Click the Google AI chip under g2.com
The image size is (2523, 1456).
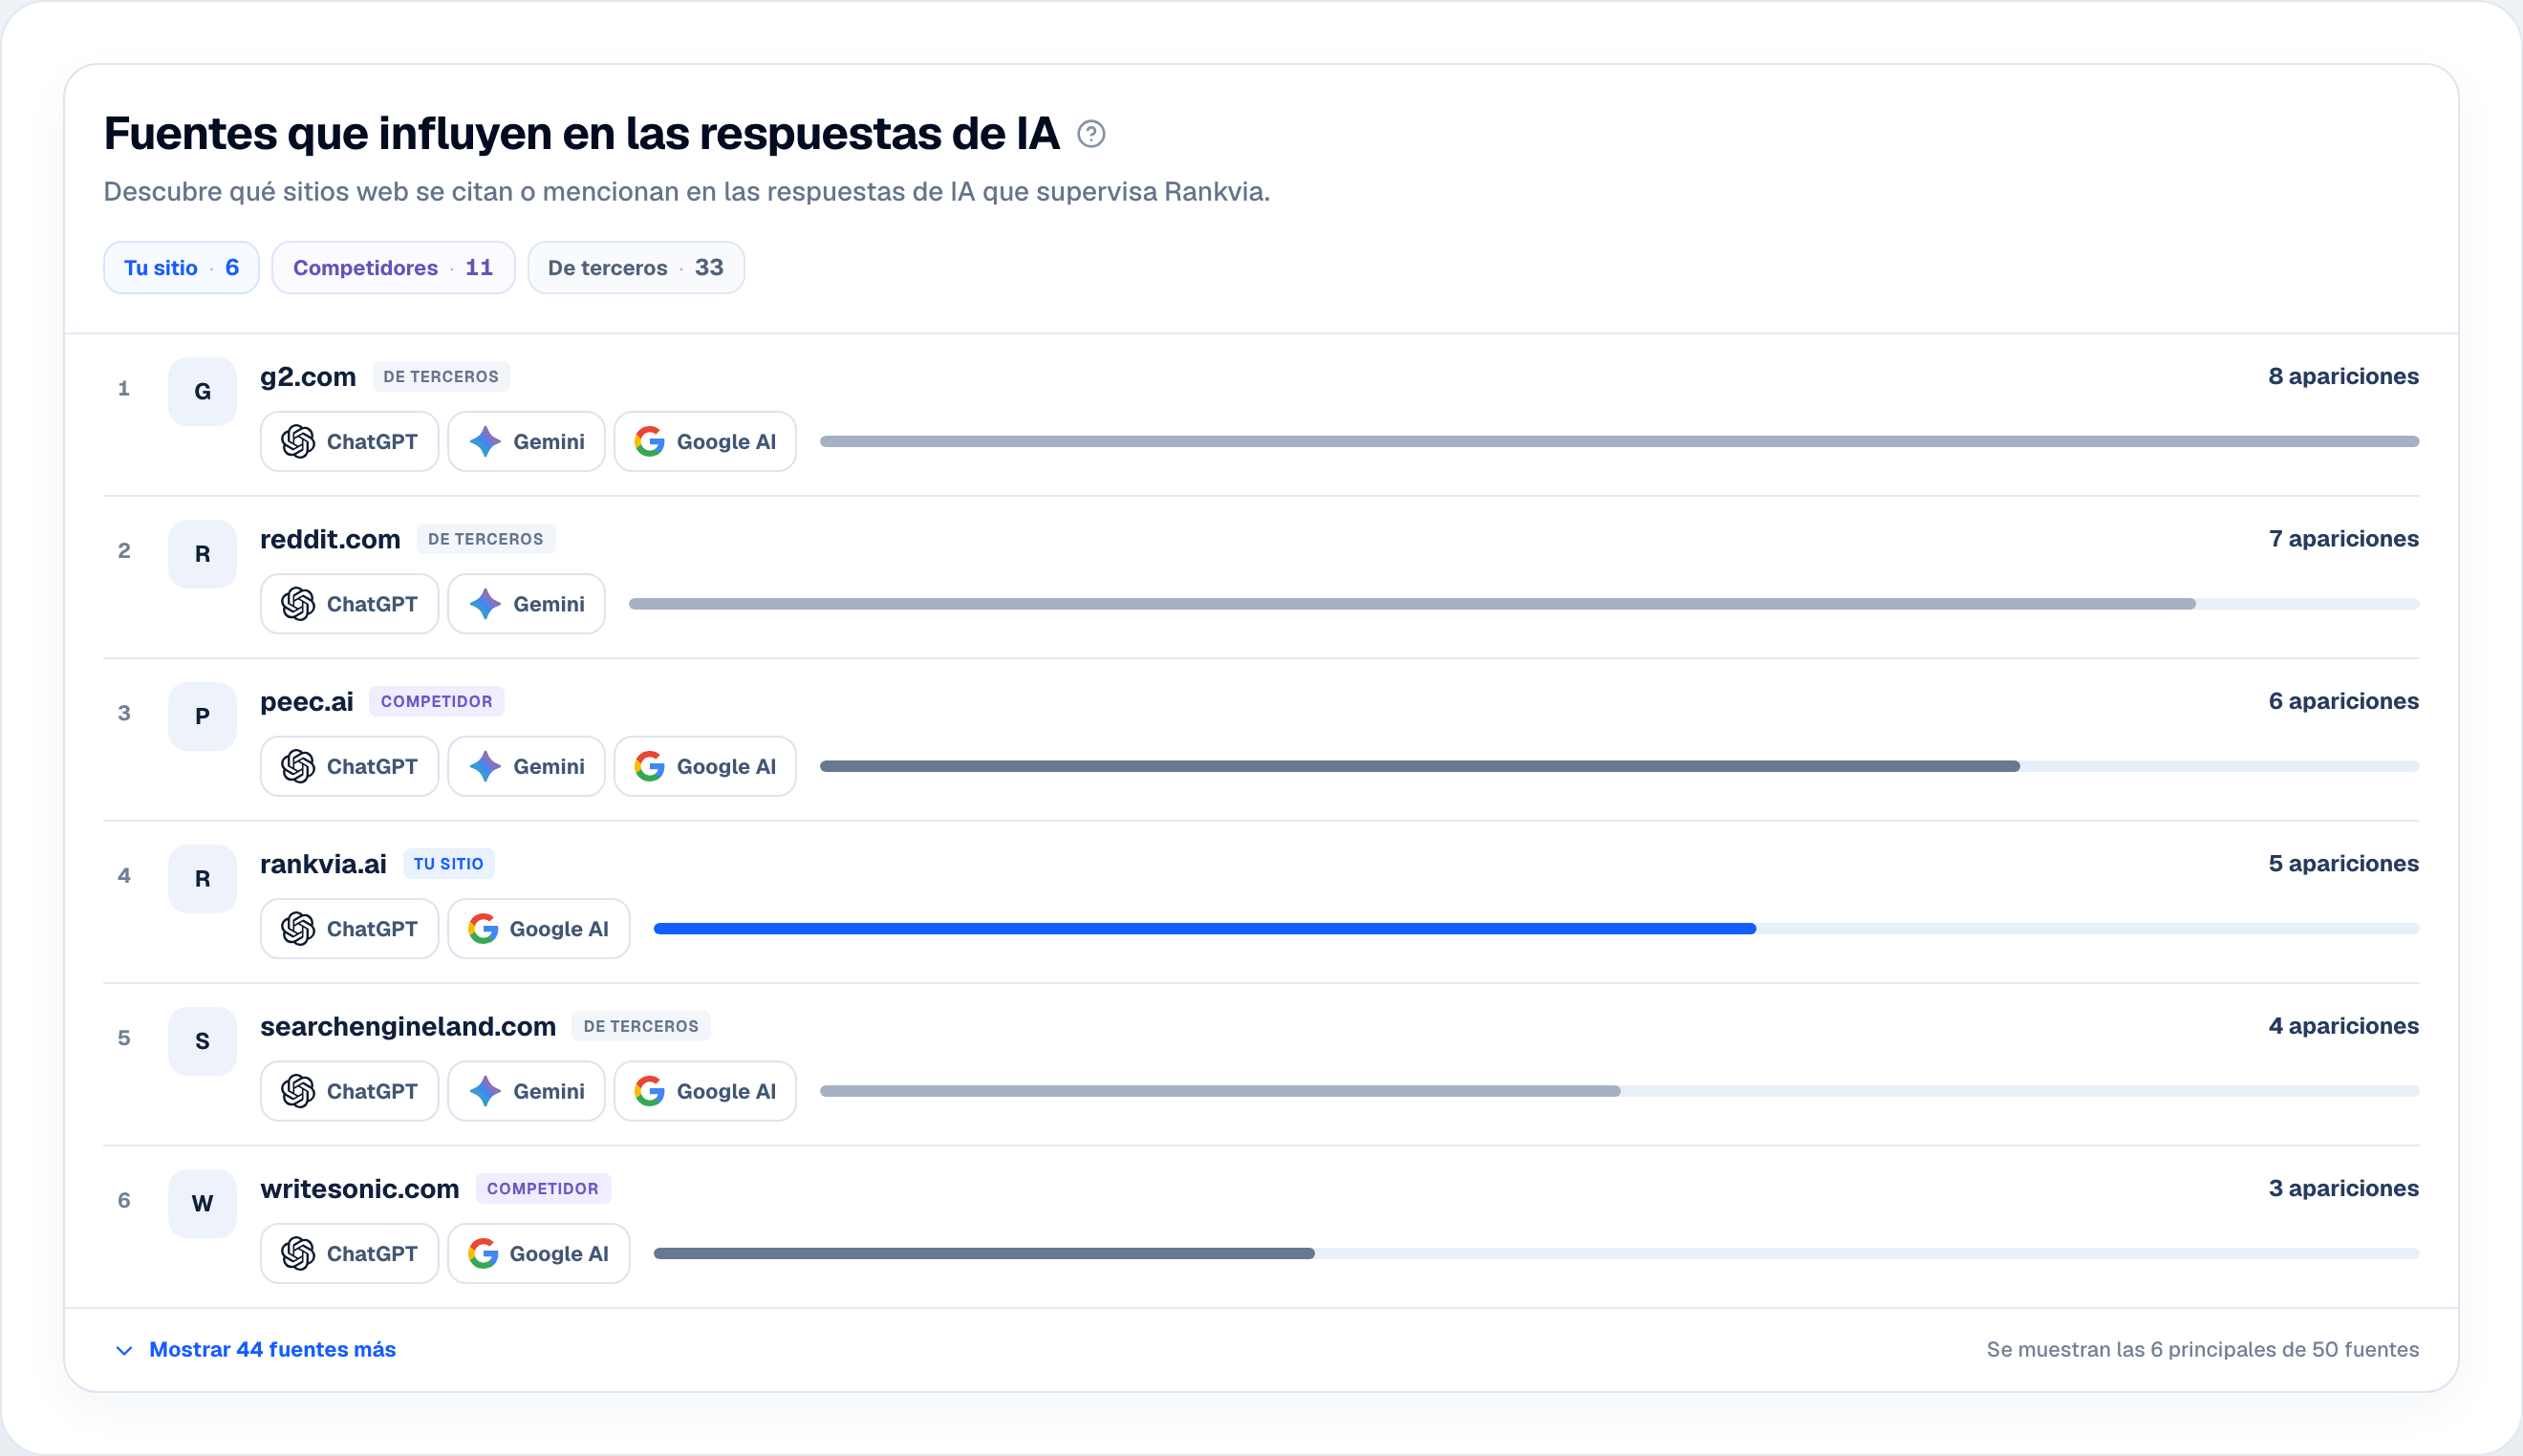(x=705, y=441)
